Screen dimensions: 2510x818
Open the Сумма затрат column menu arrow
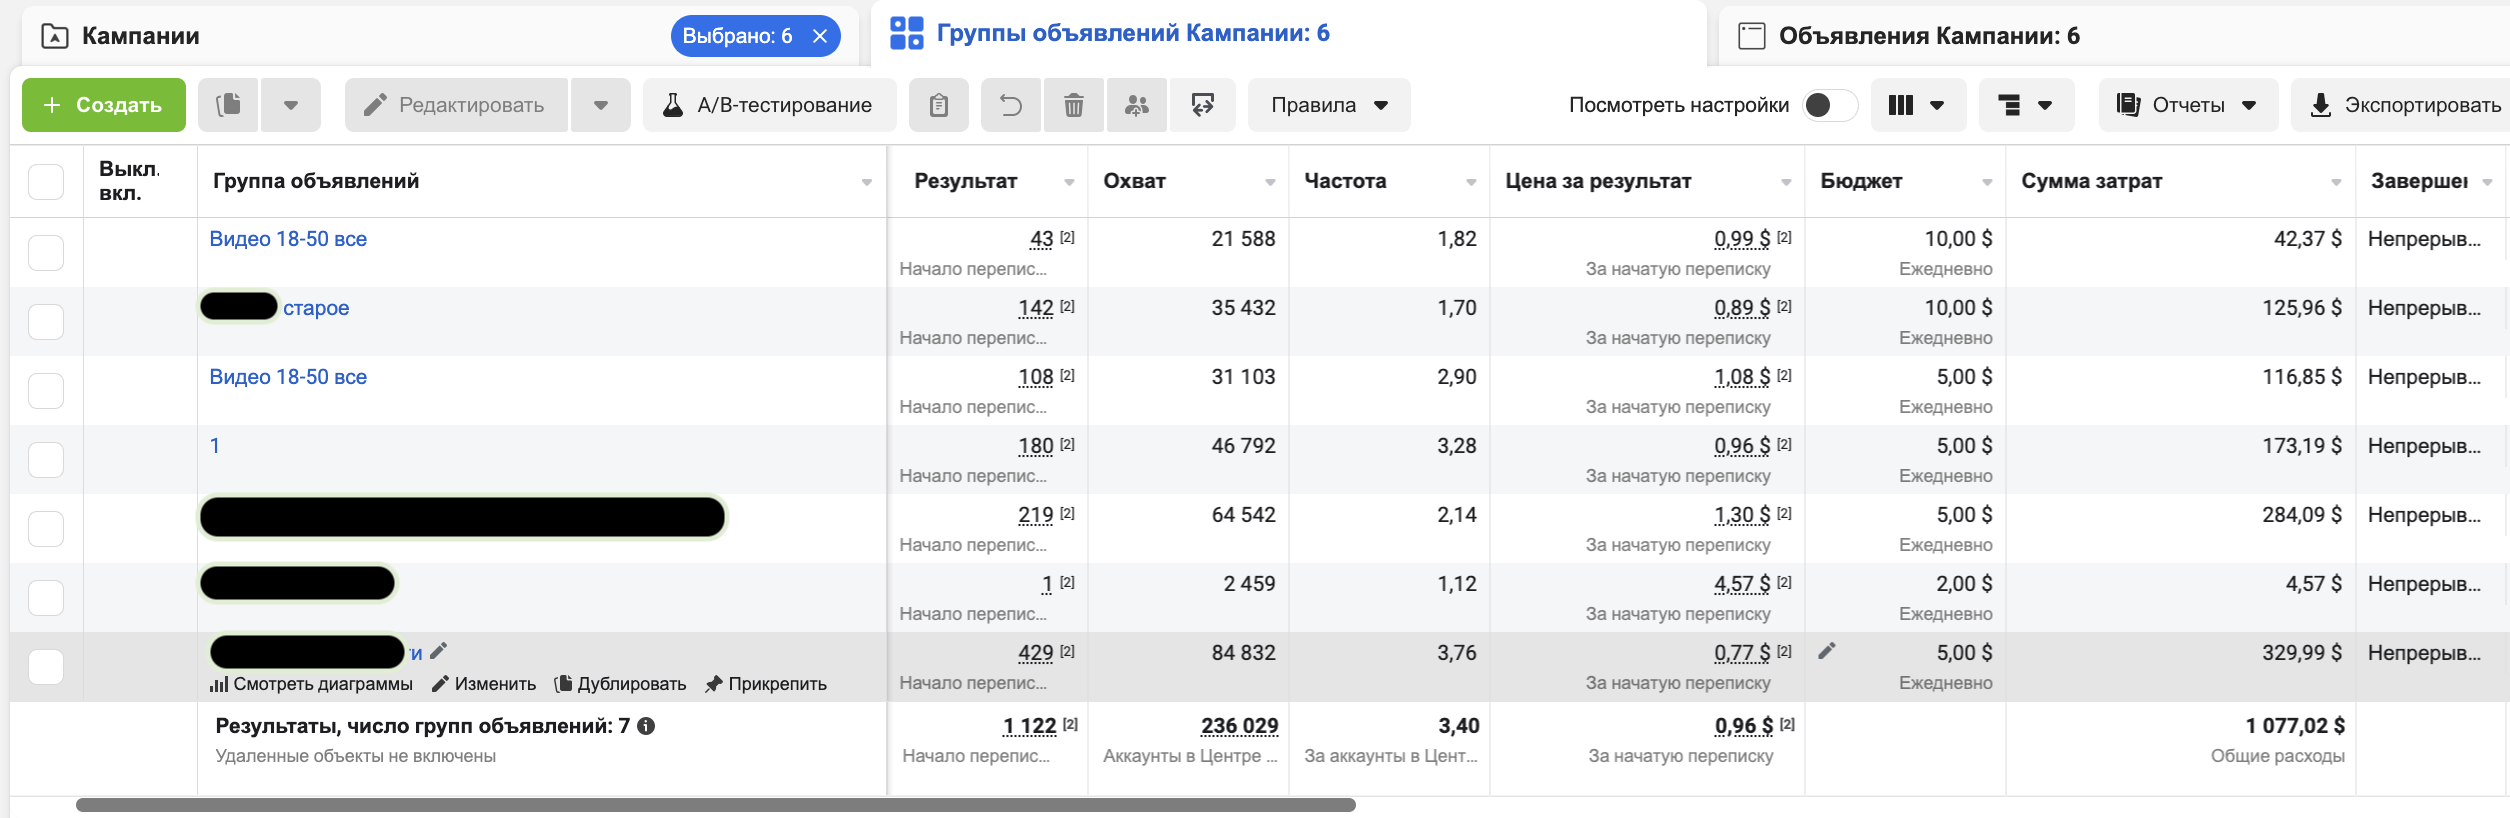click(2336, 182)
